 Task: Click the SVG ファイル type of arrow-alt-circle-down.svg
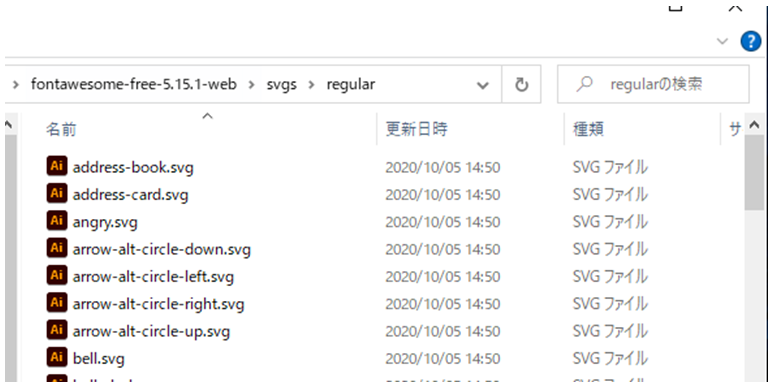610,250
